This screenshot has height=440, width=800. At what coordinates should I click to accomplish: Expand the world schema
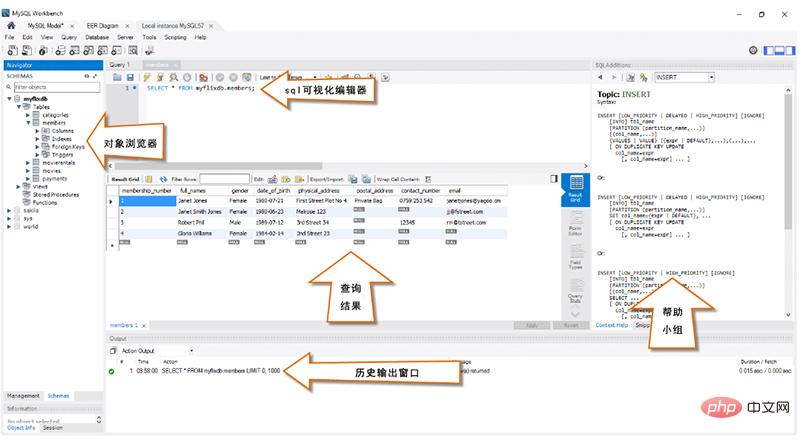9,226
